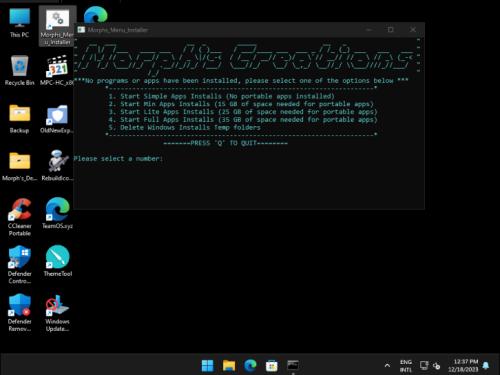500x375 pixels.
Task: Open network status tray icon
Action: (x=424, y=366)
